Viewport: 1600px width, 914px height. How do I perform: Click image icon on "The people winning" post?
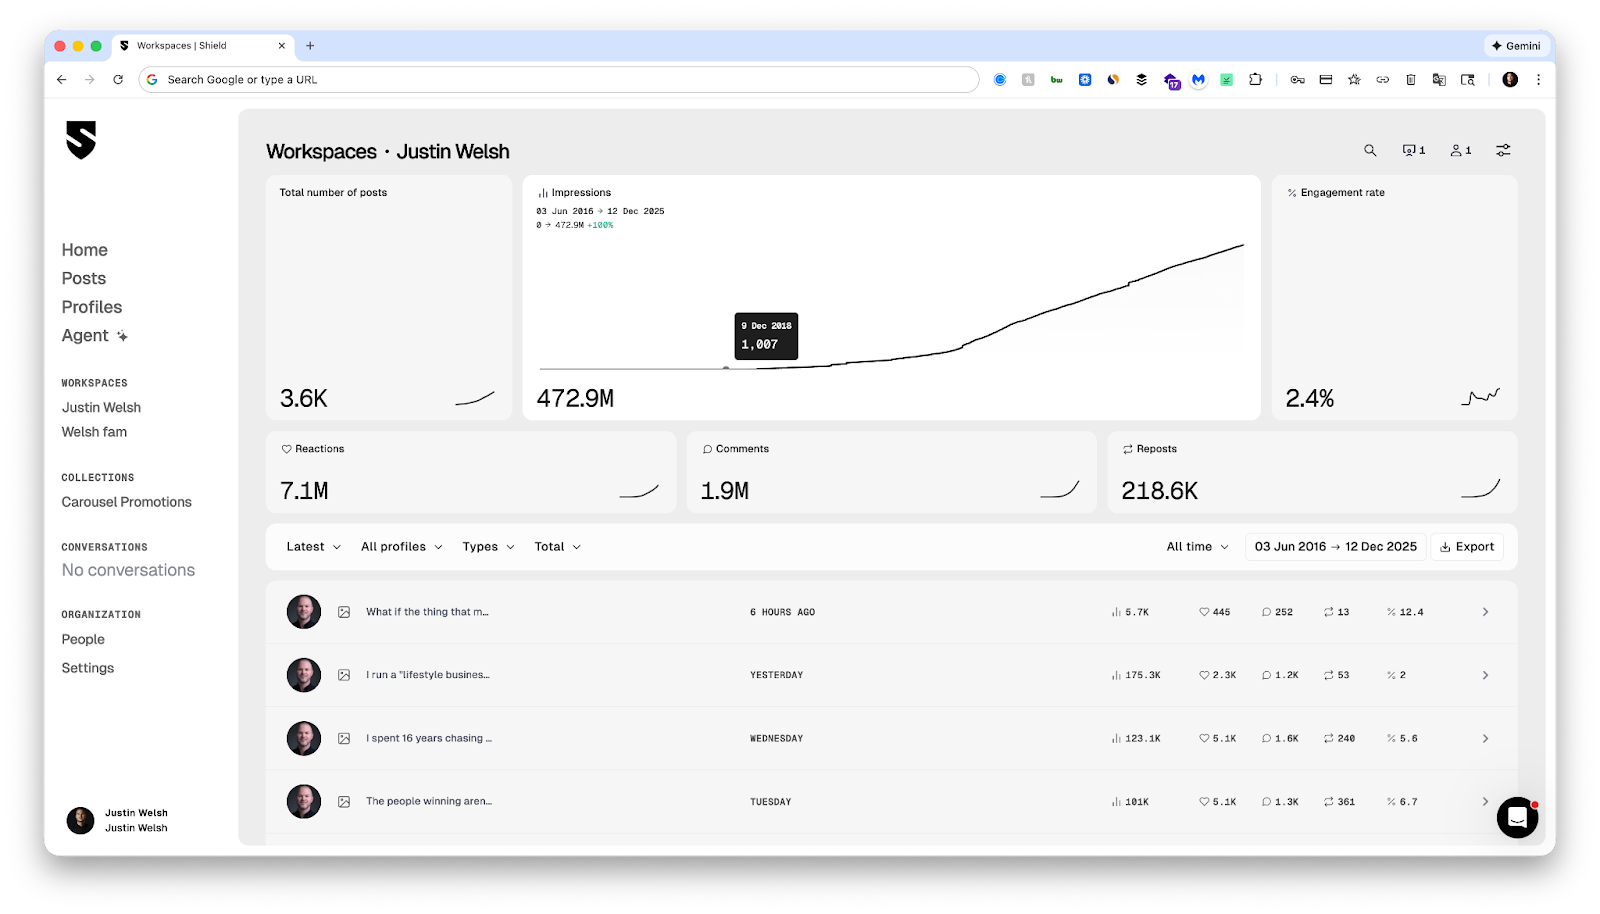coord(344,802)
